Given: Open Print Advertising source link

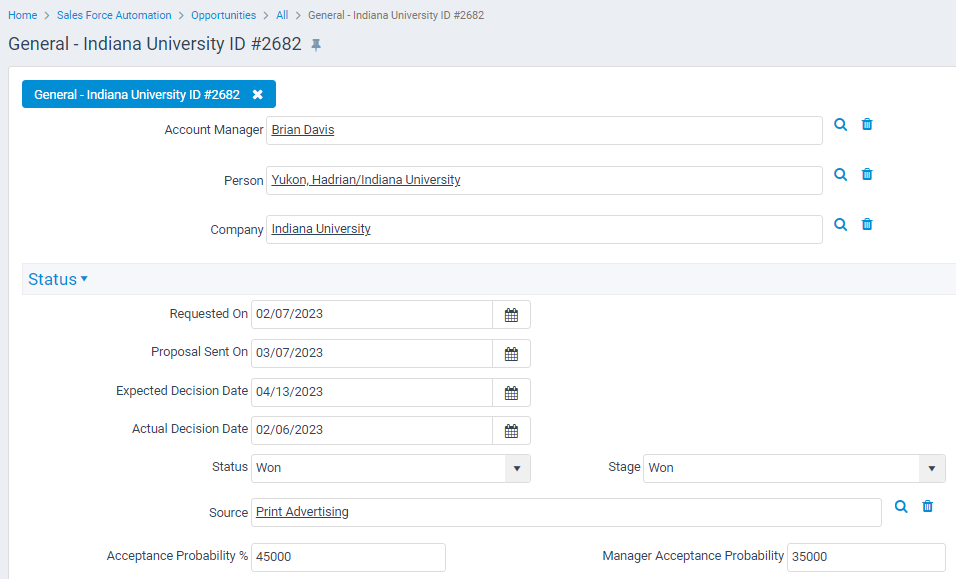Looking at the screenshot, I should [x=302, y=512].
